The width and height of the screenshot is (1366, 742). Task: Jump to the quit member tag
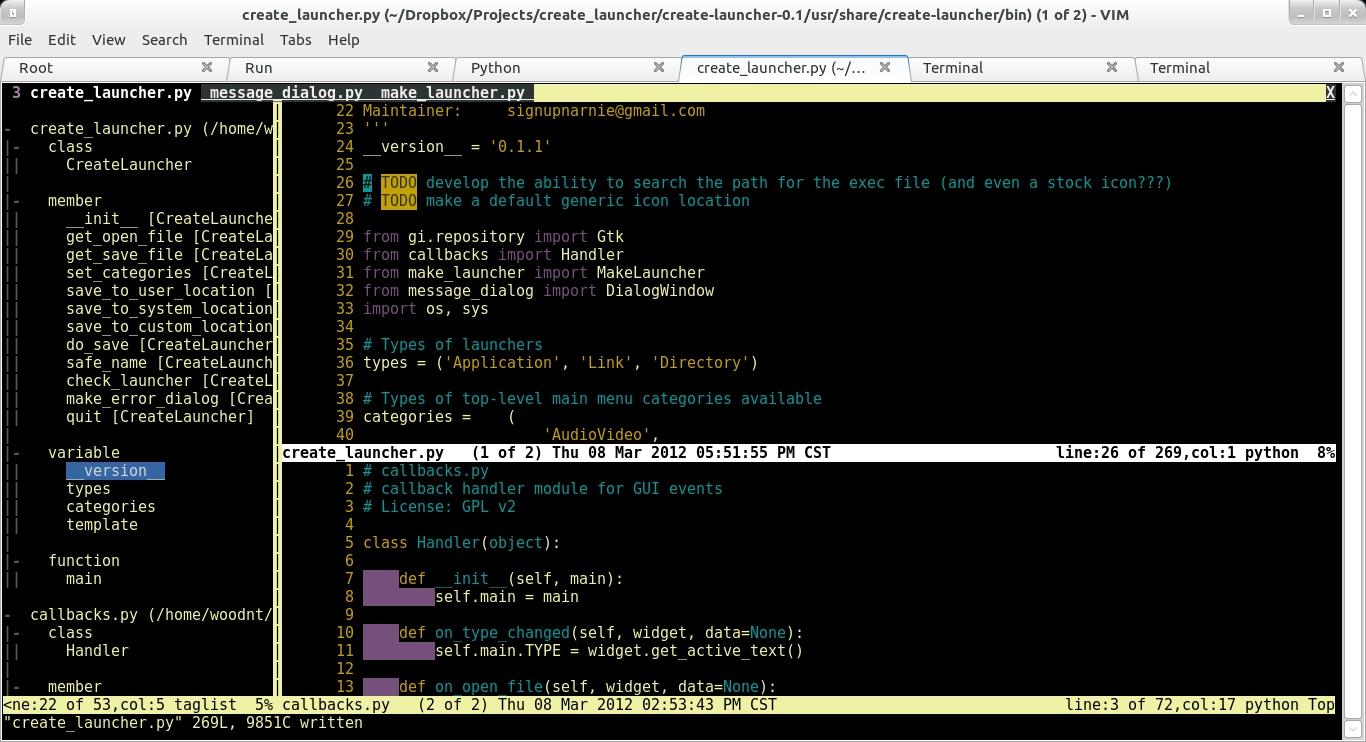[160, 416]
